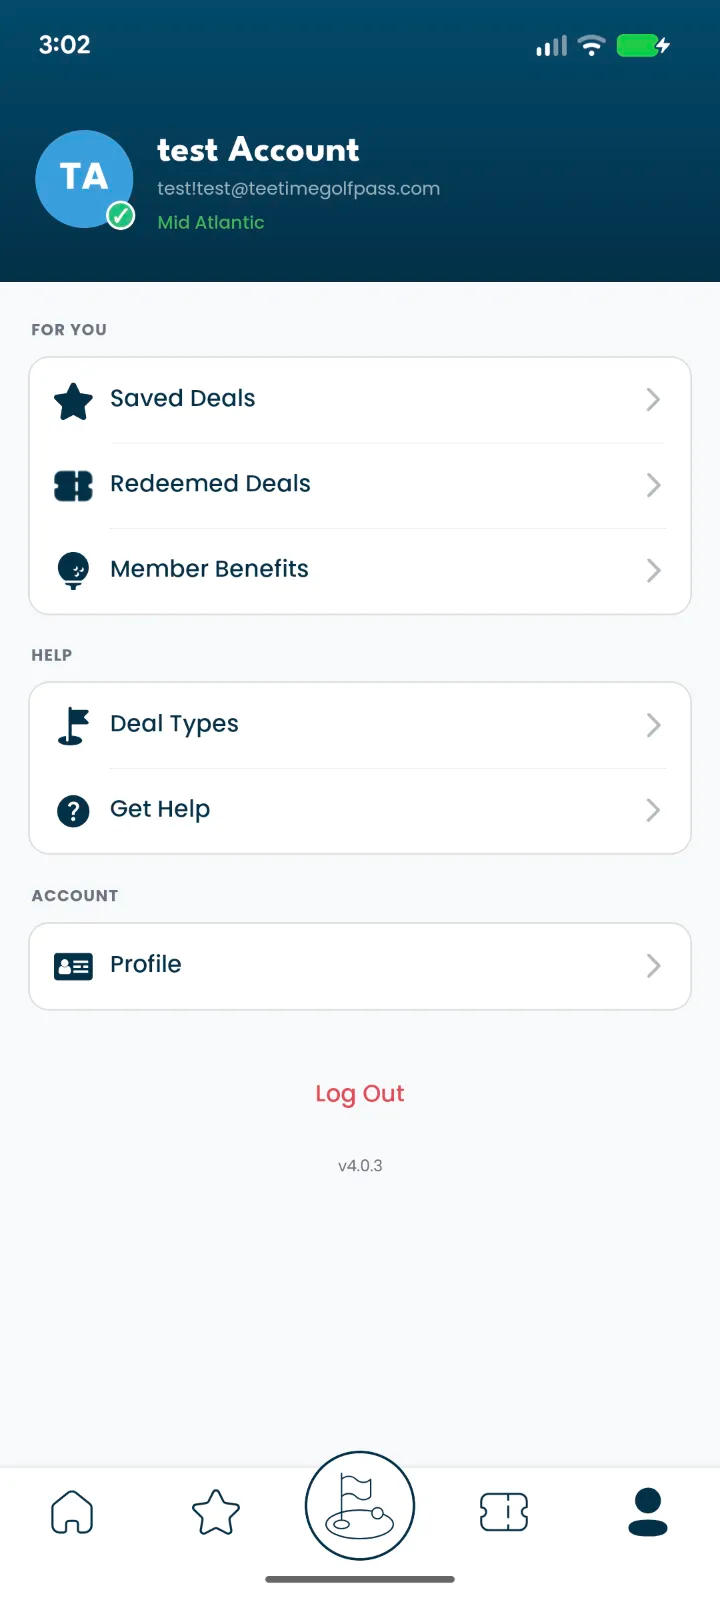
Task: Tap the Profile ID card icon
Action: [73, 966]
